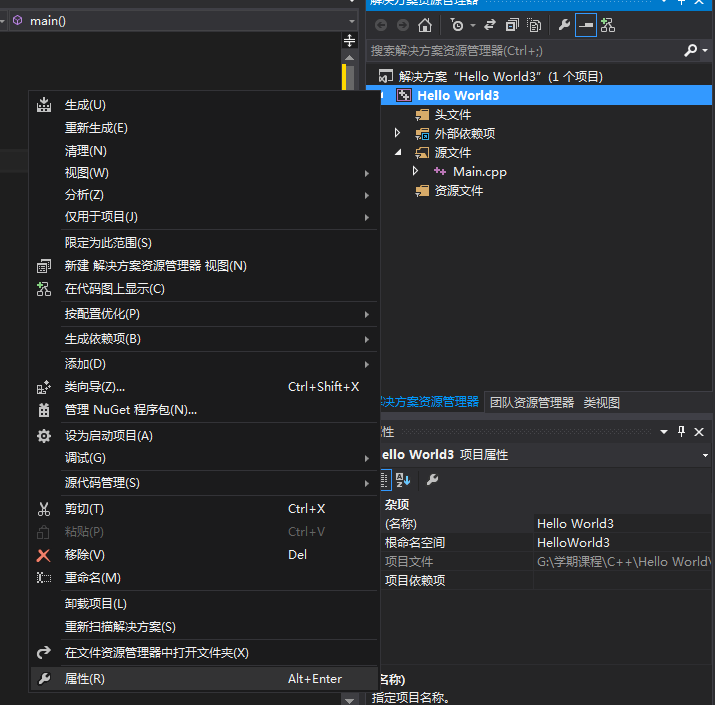Click 卸载项目(L)
This screenshot has width=715, height=705.
click(203, 604)
